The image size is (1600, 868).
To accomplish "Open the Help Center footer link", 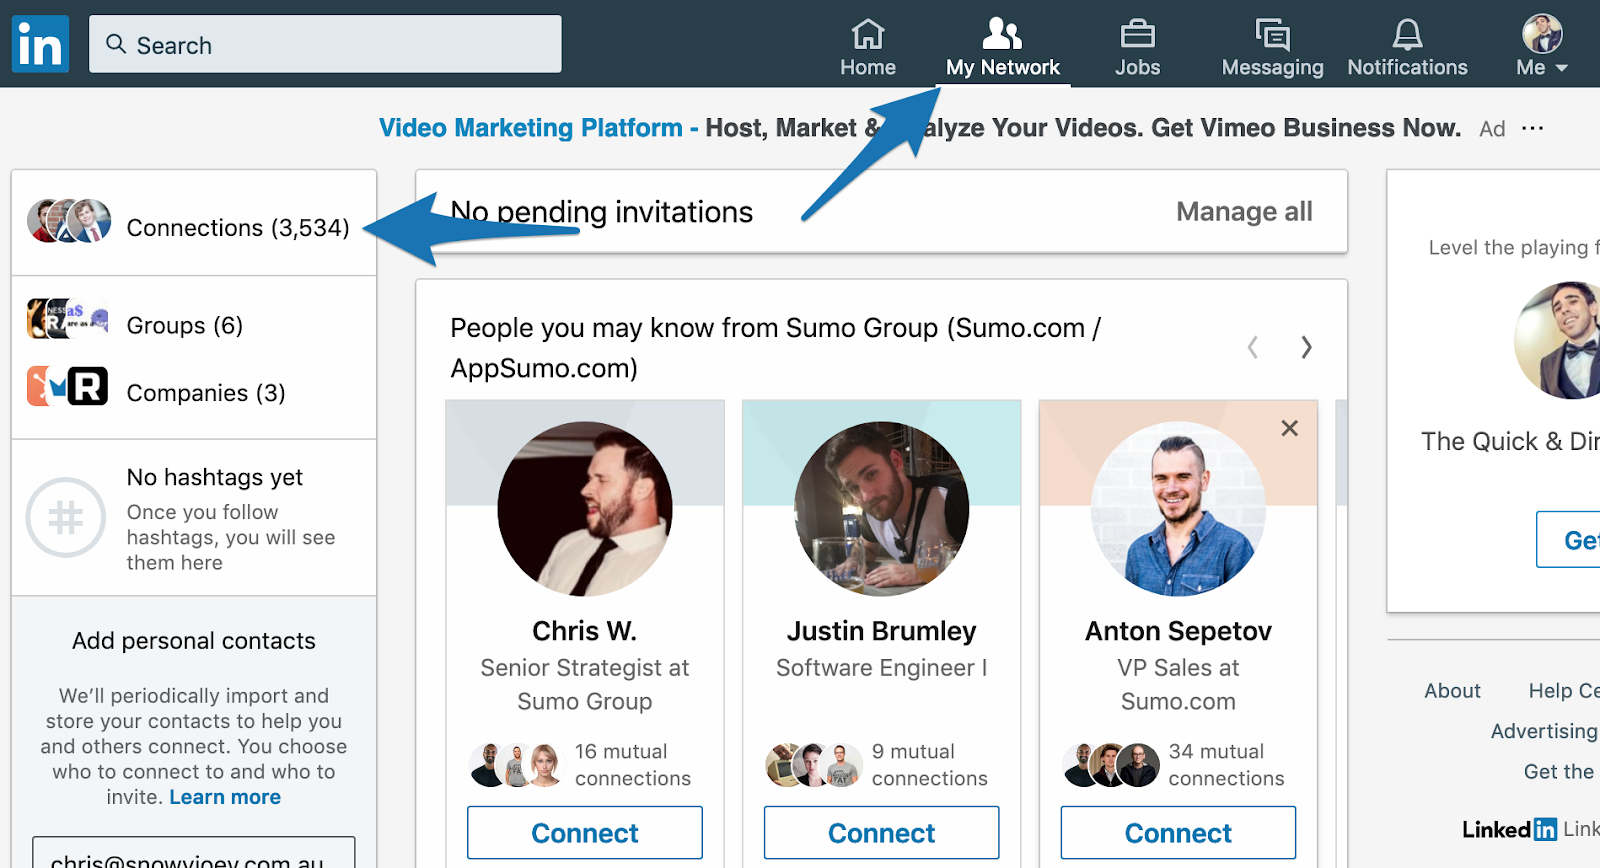I will (1564, 691).
